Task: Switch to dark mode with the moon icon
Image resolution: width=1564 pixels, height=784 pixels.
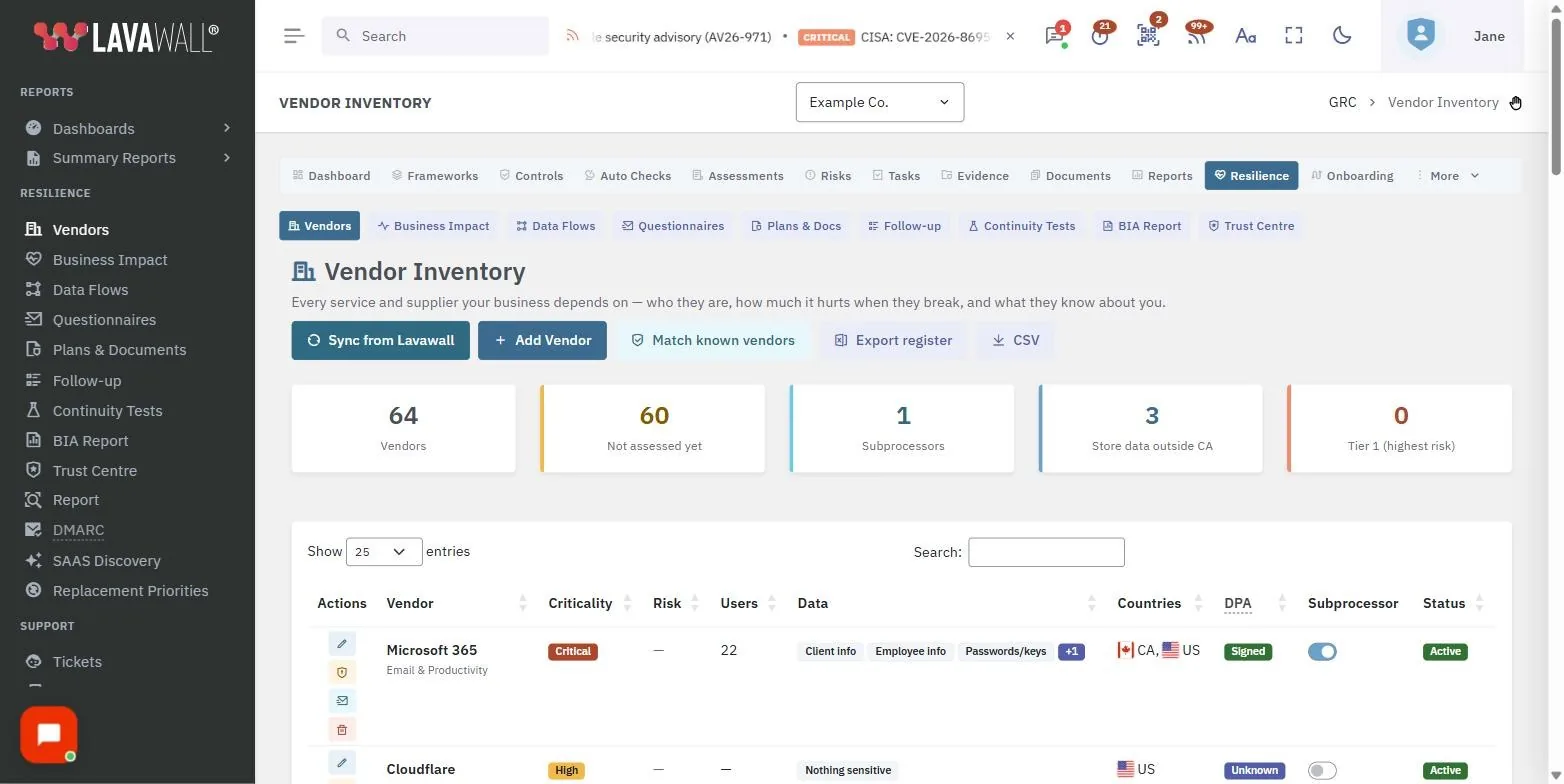Action: (1342, 36)
